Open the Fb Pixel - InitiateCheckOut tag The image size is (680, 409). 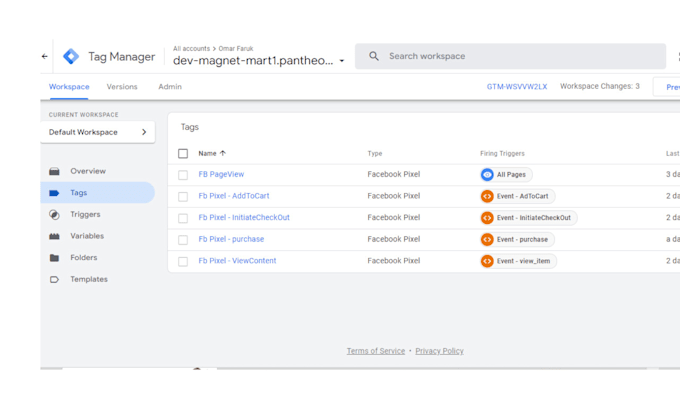tap(244, 218)
